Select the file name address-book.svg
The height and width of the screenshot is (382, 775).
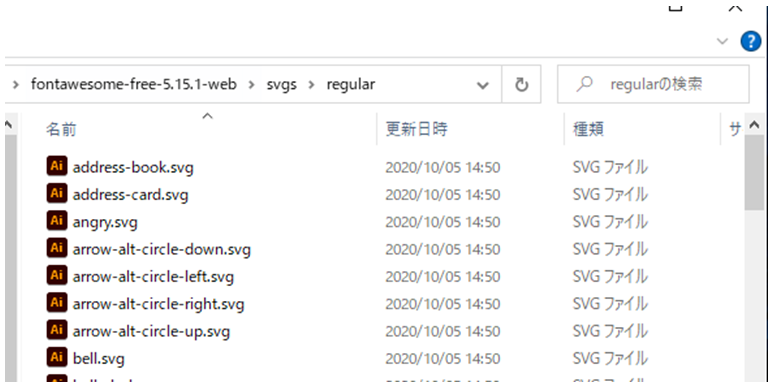[x=133, y=168]
